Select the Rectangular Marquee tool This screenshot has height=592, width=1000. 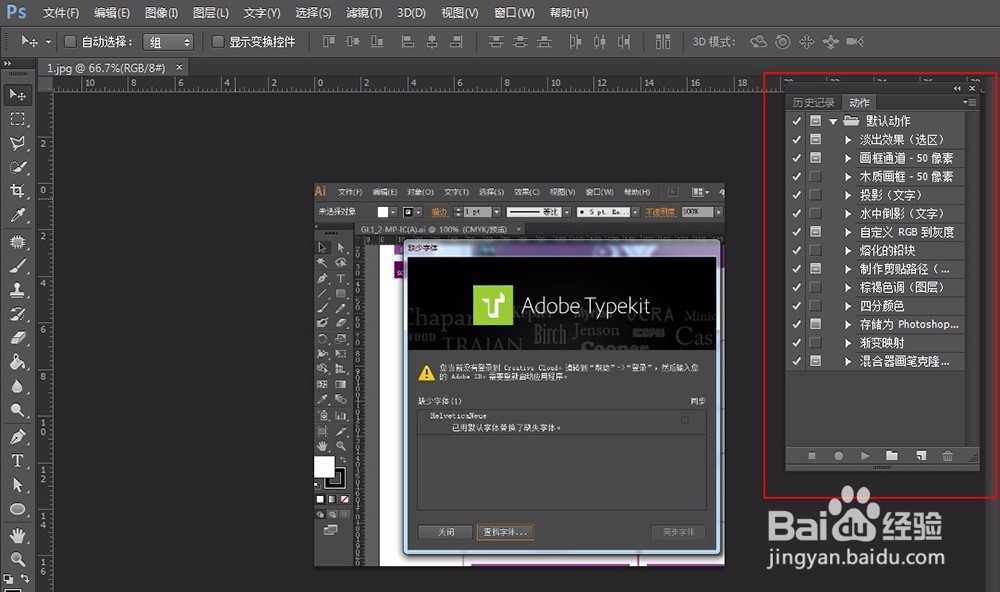coord(17,119)
